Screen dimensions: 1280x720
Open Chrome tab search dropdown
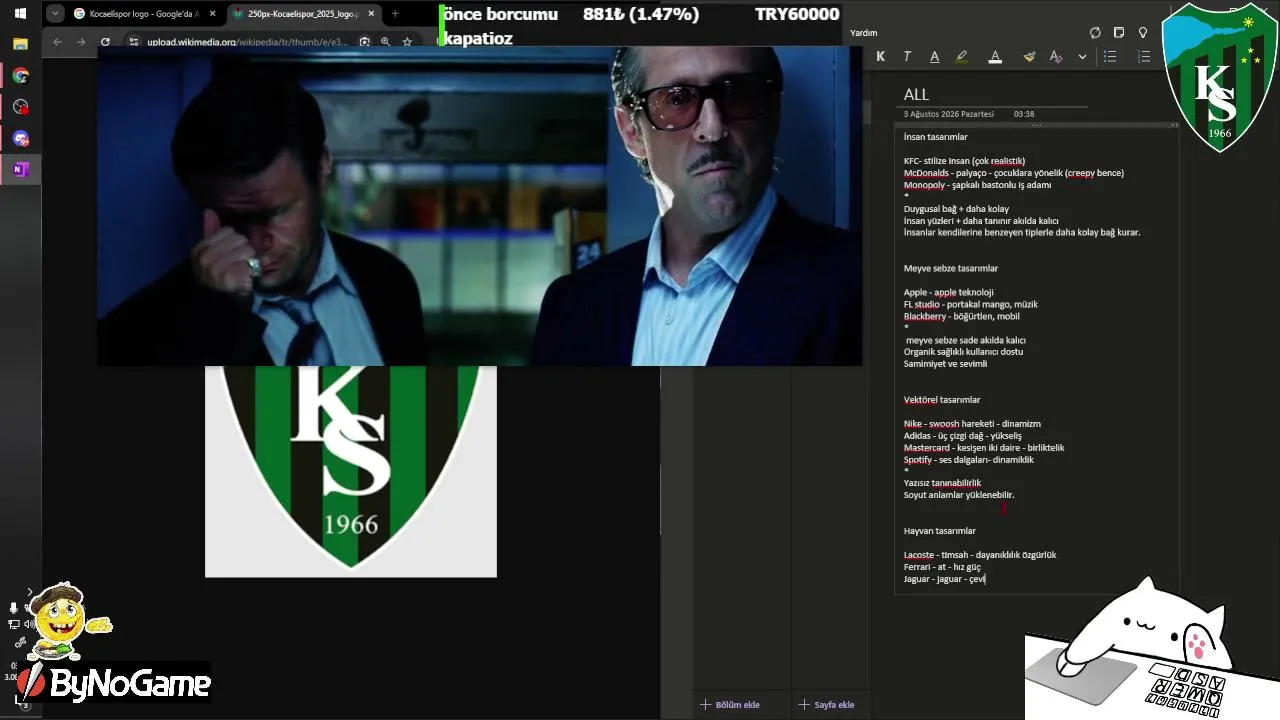[x=55, y=14]
